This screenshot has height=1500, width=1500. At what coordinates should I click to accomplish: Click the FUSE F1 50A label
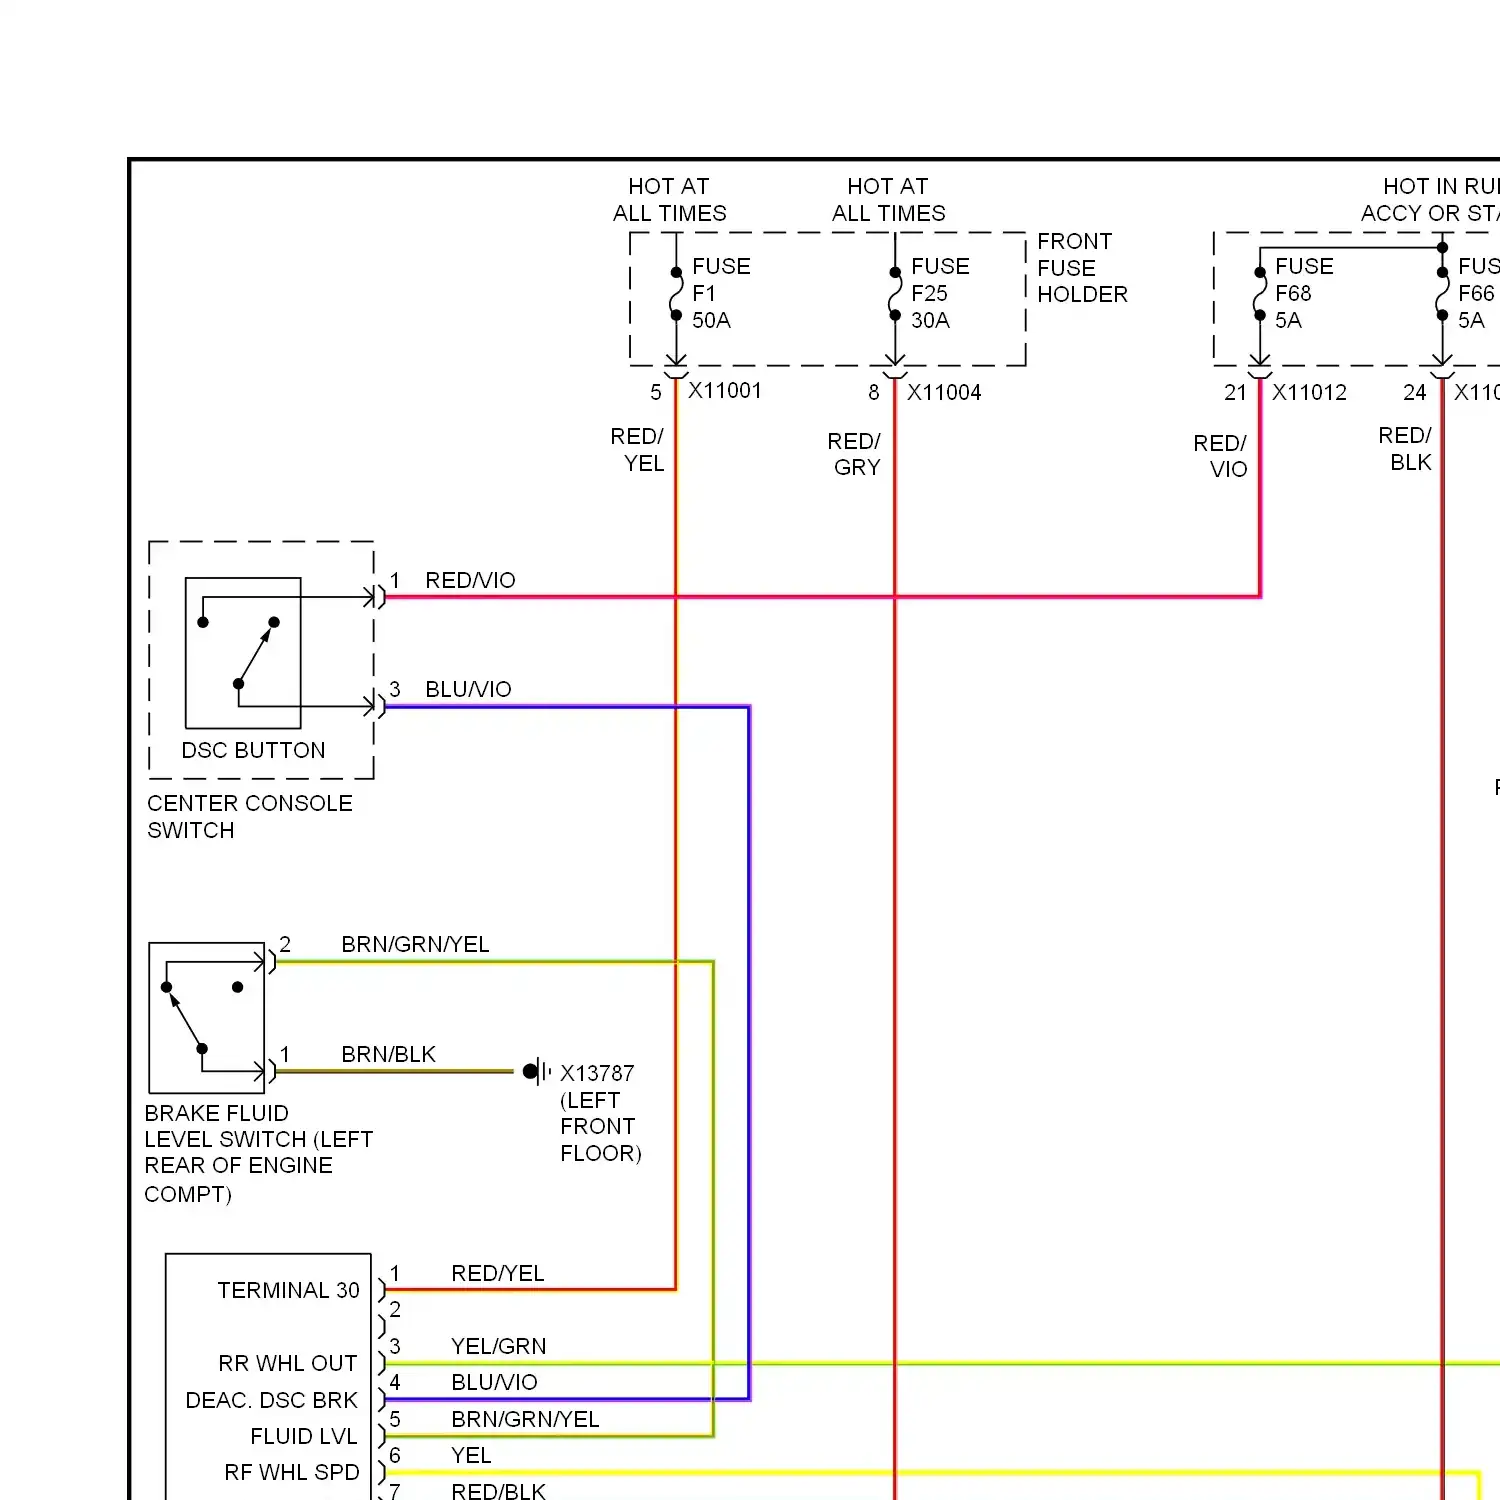click(721, 293)
